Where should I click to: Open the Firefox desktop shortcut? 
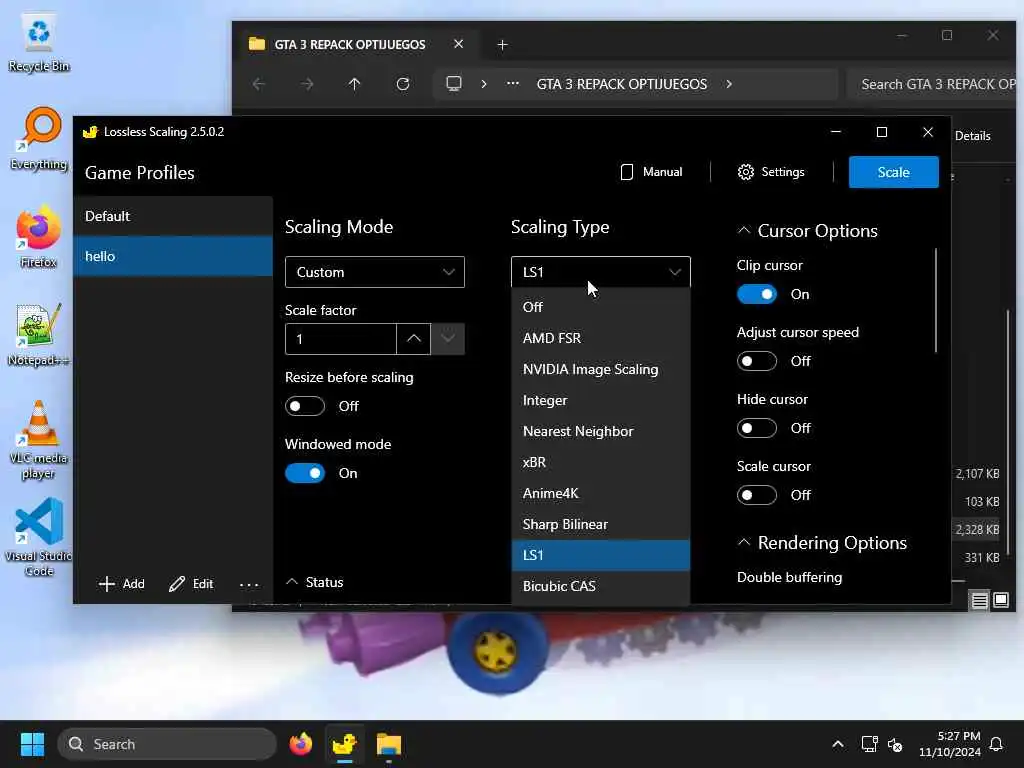click(39, 236)
